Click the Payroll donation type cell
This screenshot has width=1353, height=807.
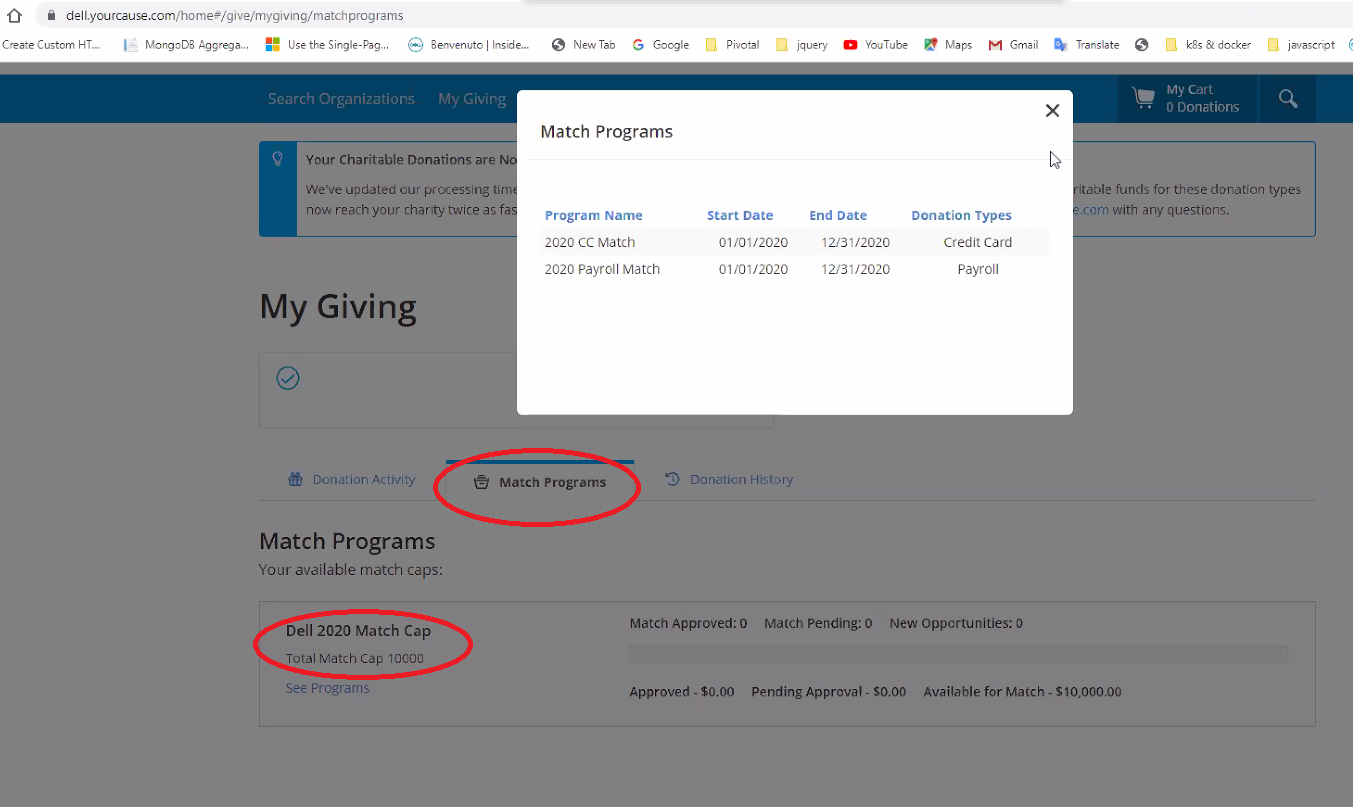coord(978,269)
